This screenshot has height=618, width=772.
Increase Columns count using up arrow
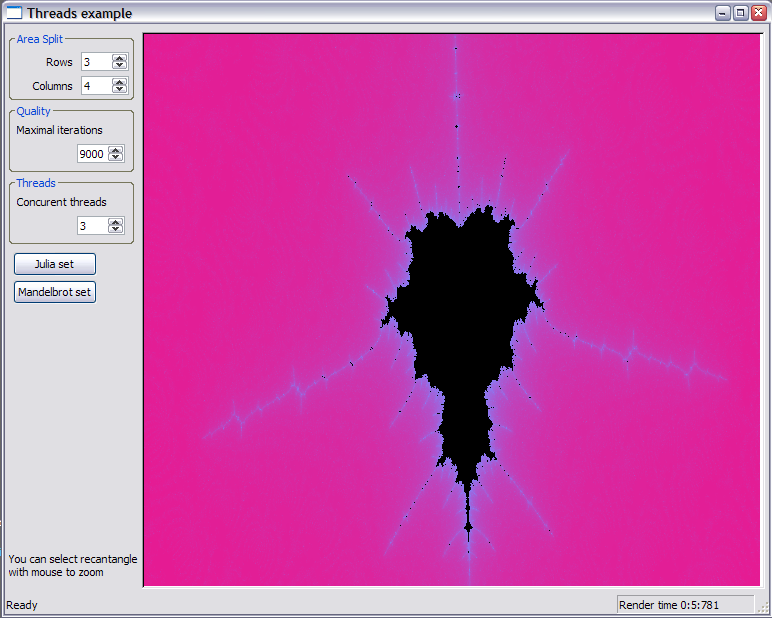pyautogui.click(x=119, y=82)
